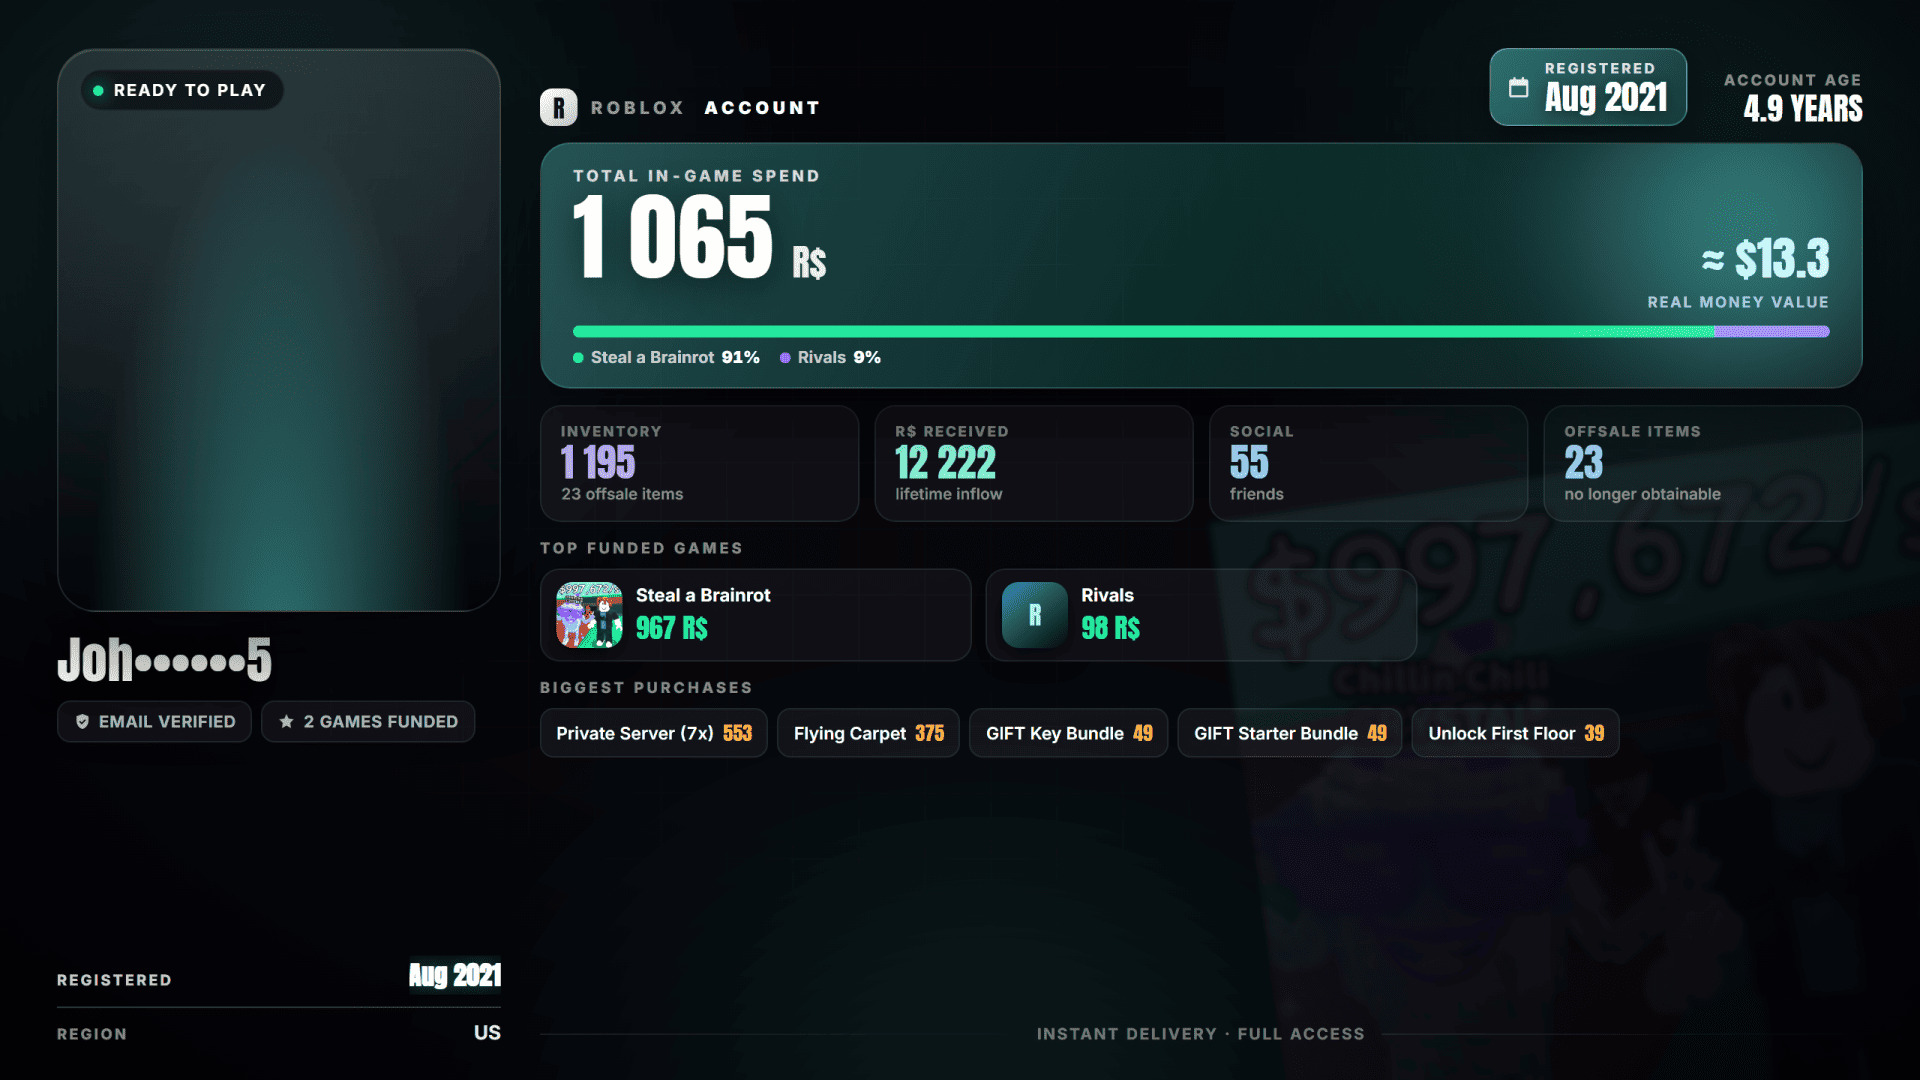Open the Flying Carpet purchase chip
Image resolution: width=1920 pixels, height=1080 pixels.
click(868, 733)
